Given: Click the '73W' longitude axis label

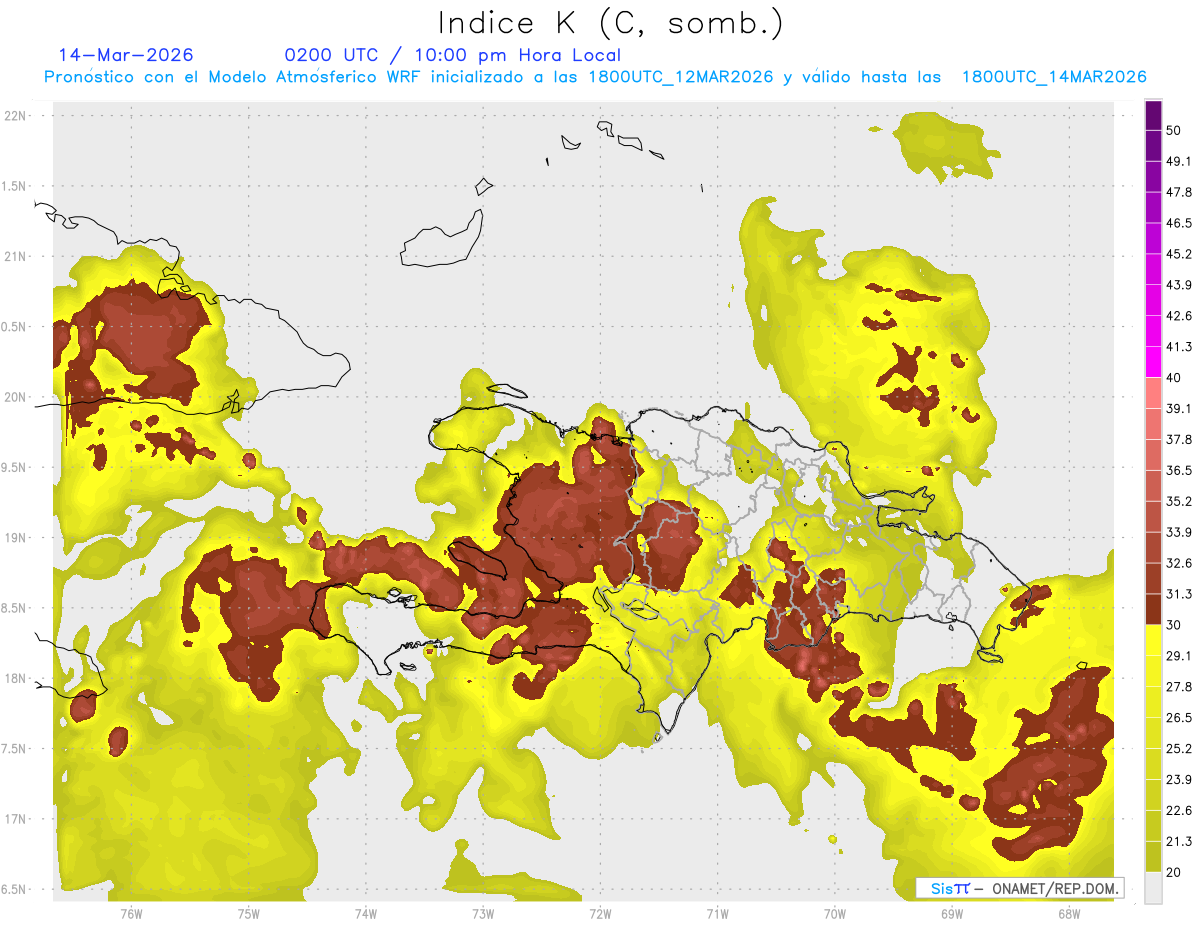Looking at the screenshot, I should coord(483,914).
